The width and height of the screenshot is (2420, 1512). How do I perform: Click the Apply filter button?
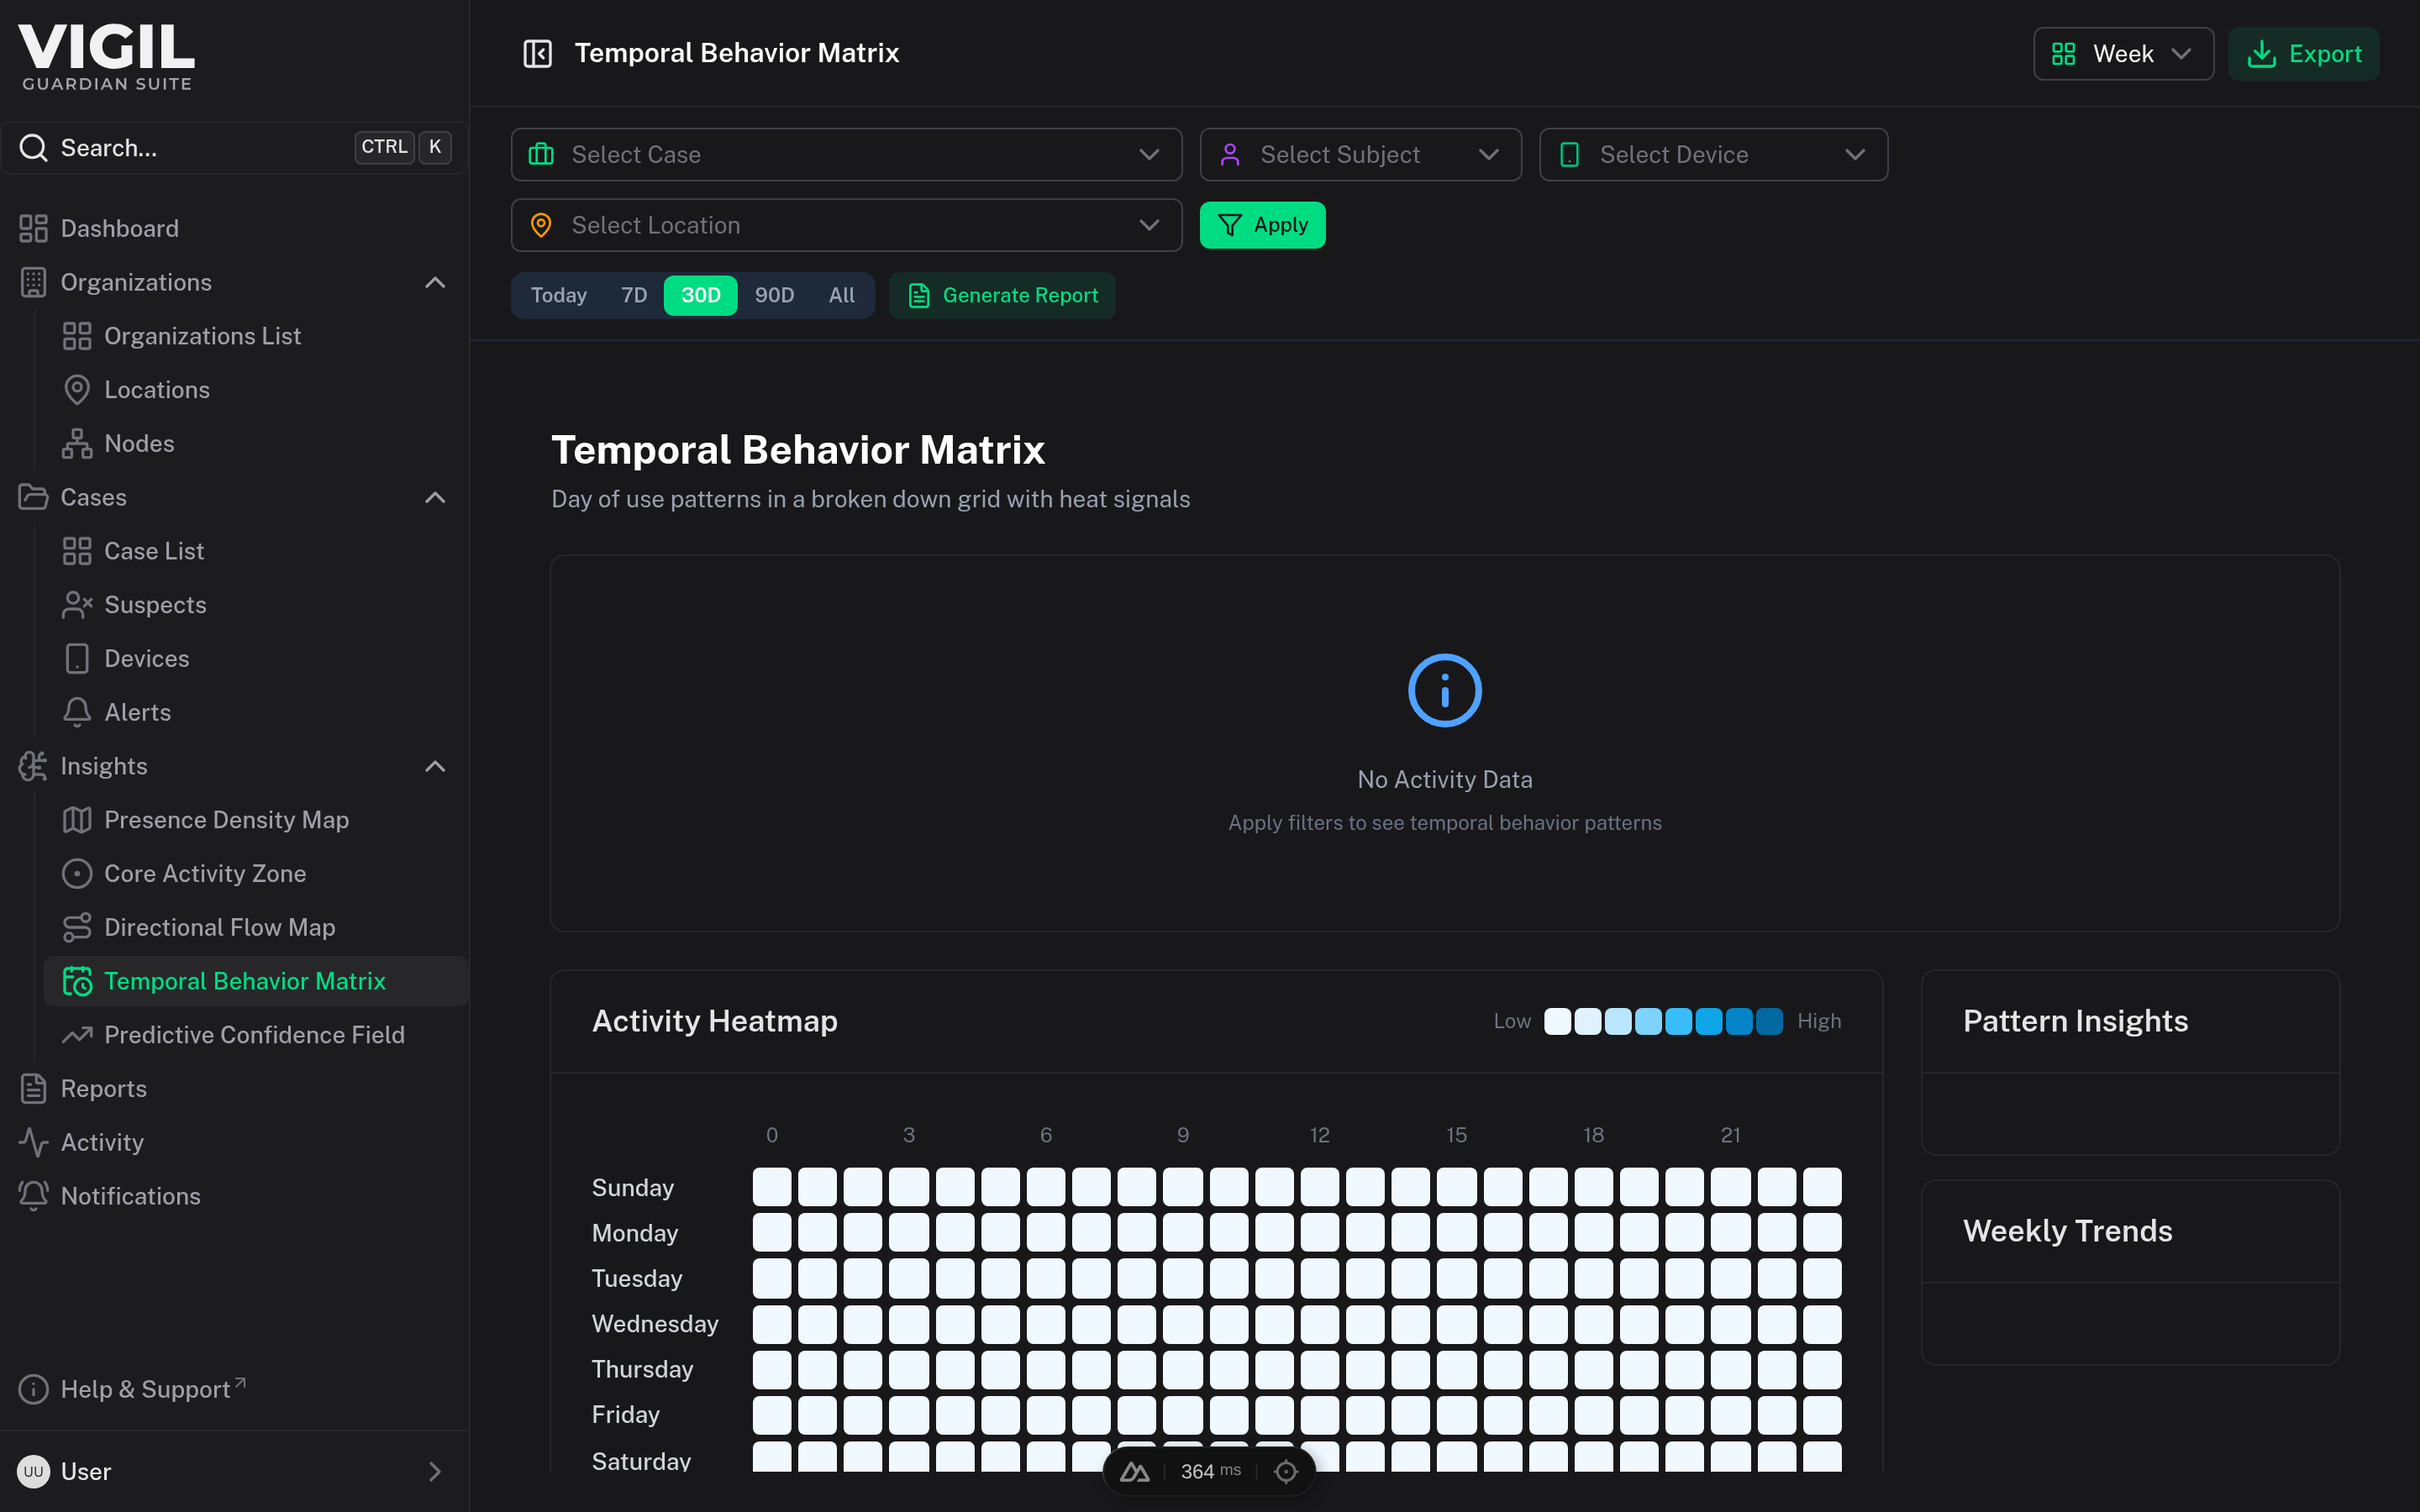[x=1262, y=225]
